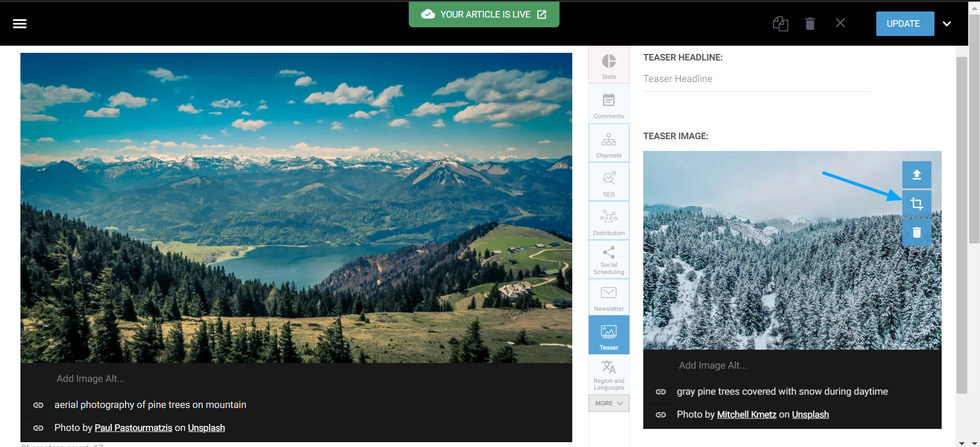
Task: Open the Stats panel
Action: (608, 66)
